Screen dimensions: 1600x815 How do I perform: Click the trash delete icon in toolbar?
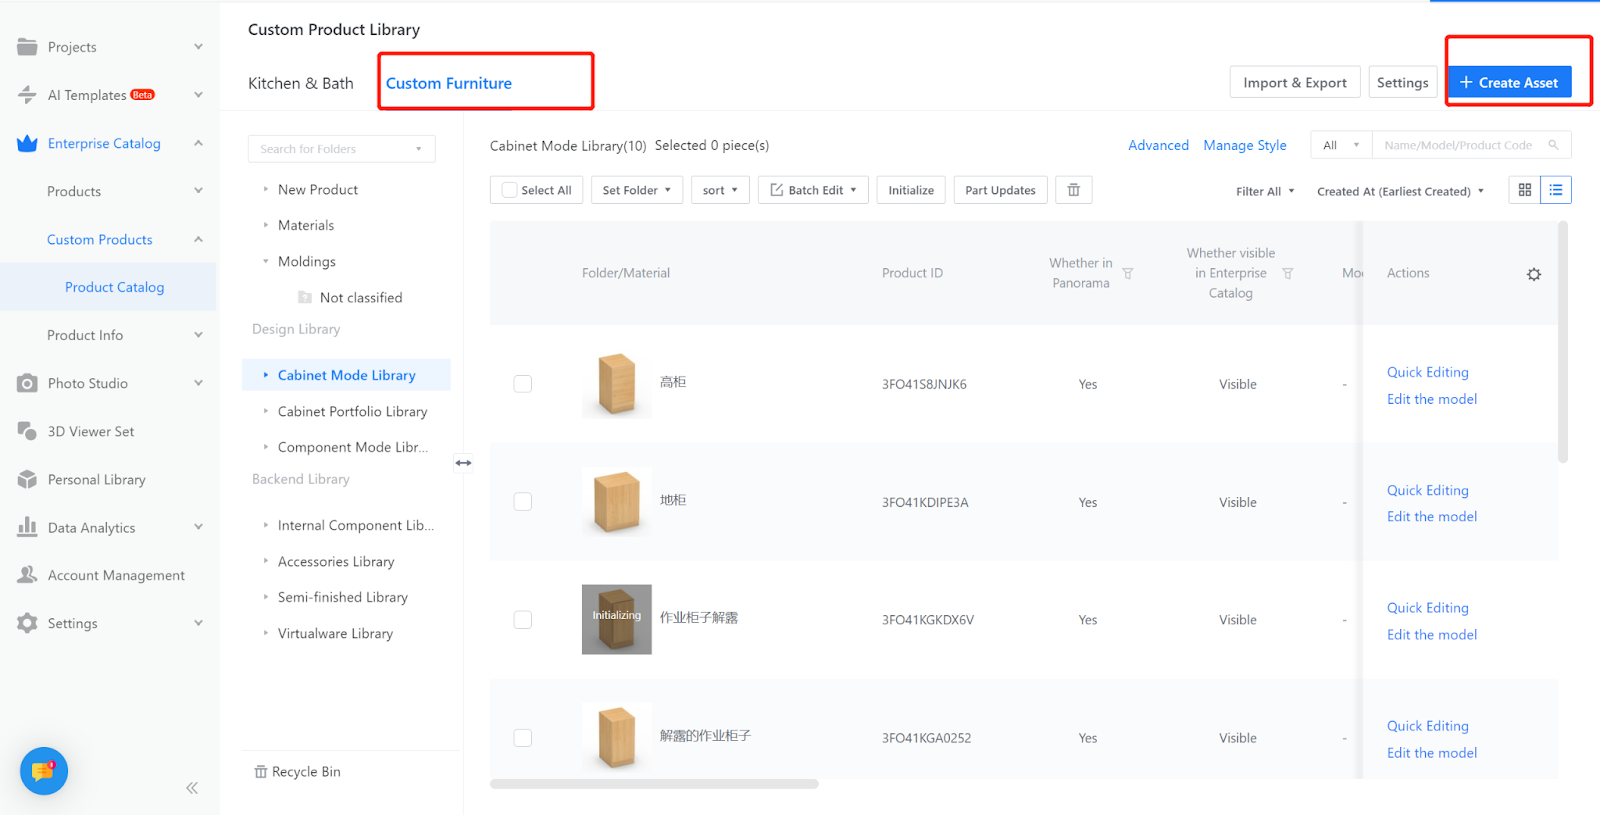(1073, 190)
